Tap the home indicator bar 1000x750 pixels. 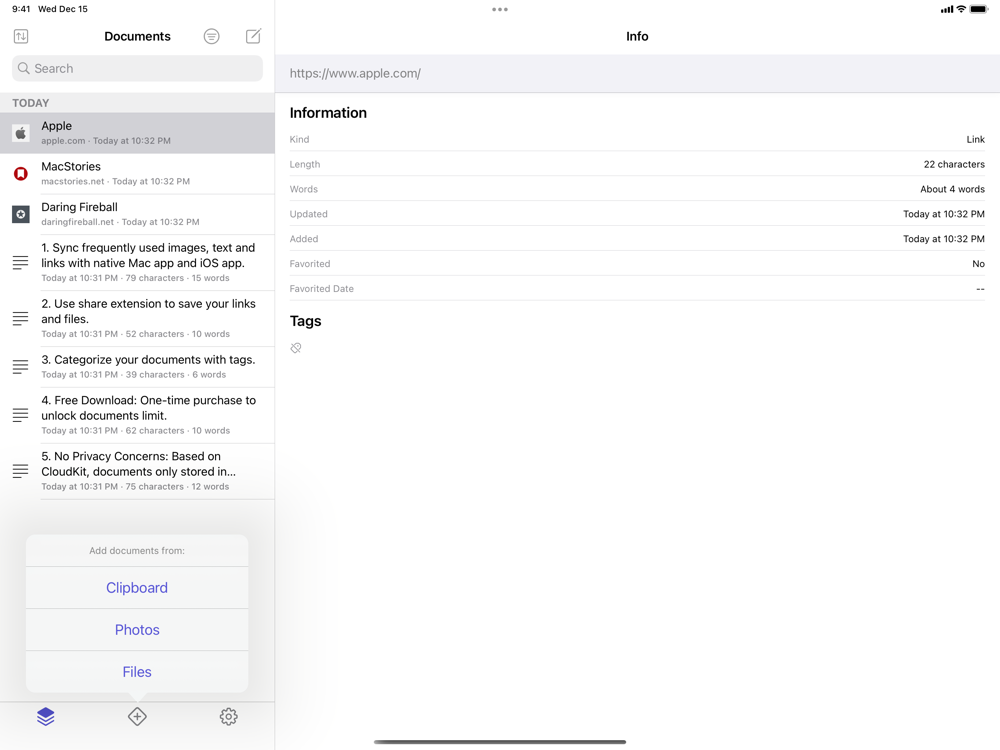[500, 742]
